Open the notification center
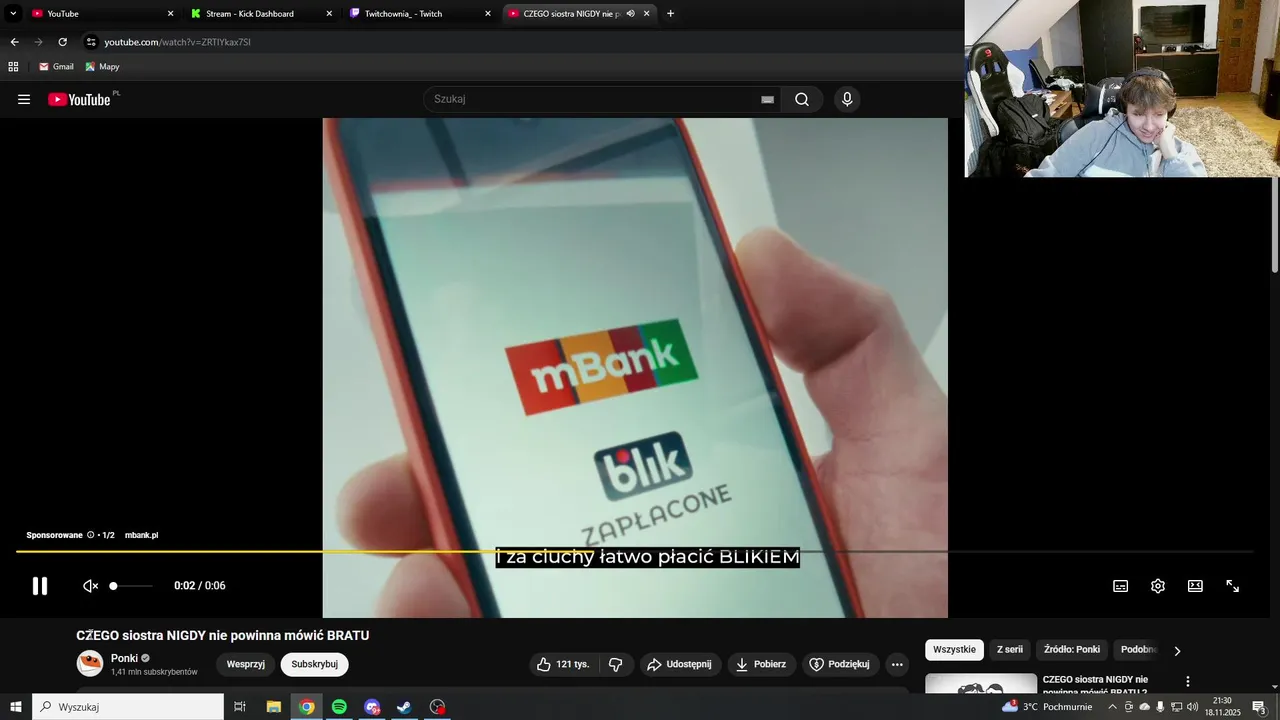Viewport: 1280px width, 720px height. click(x=1259, y=707)
